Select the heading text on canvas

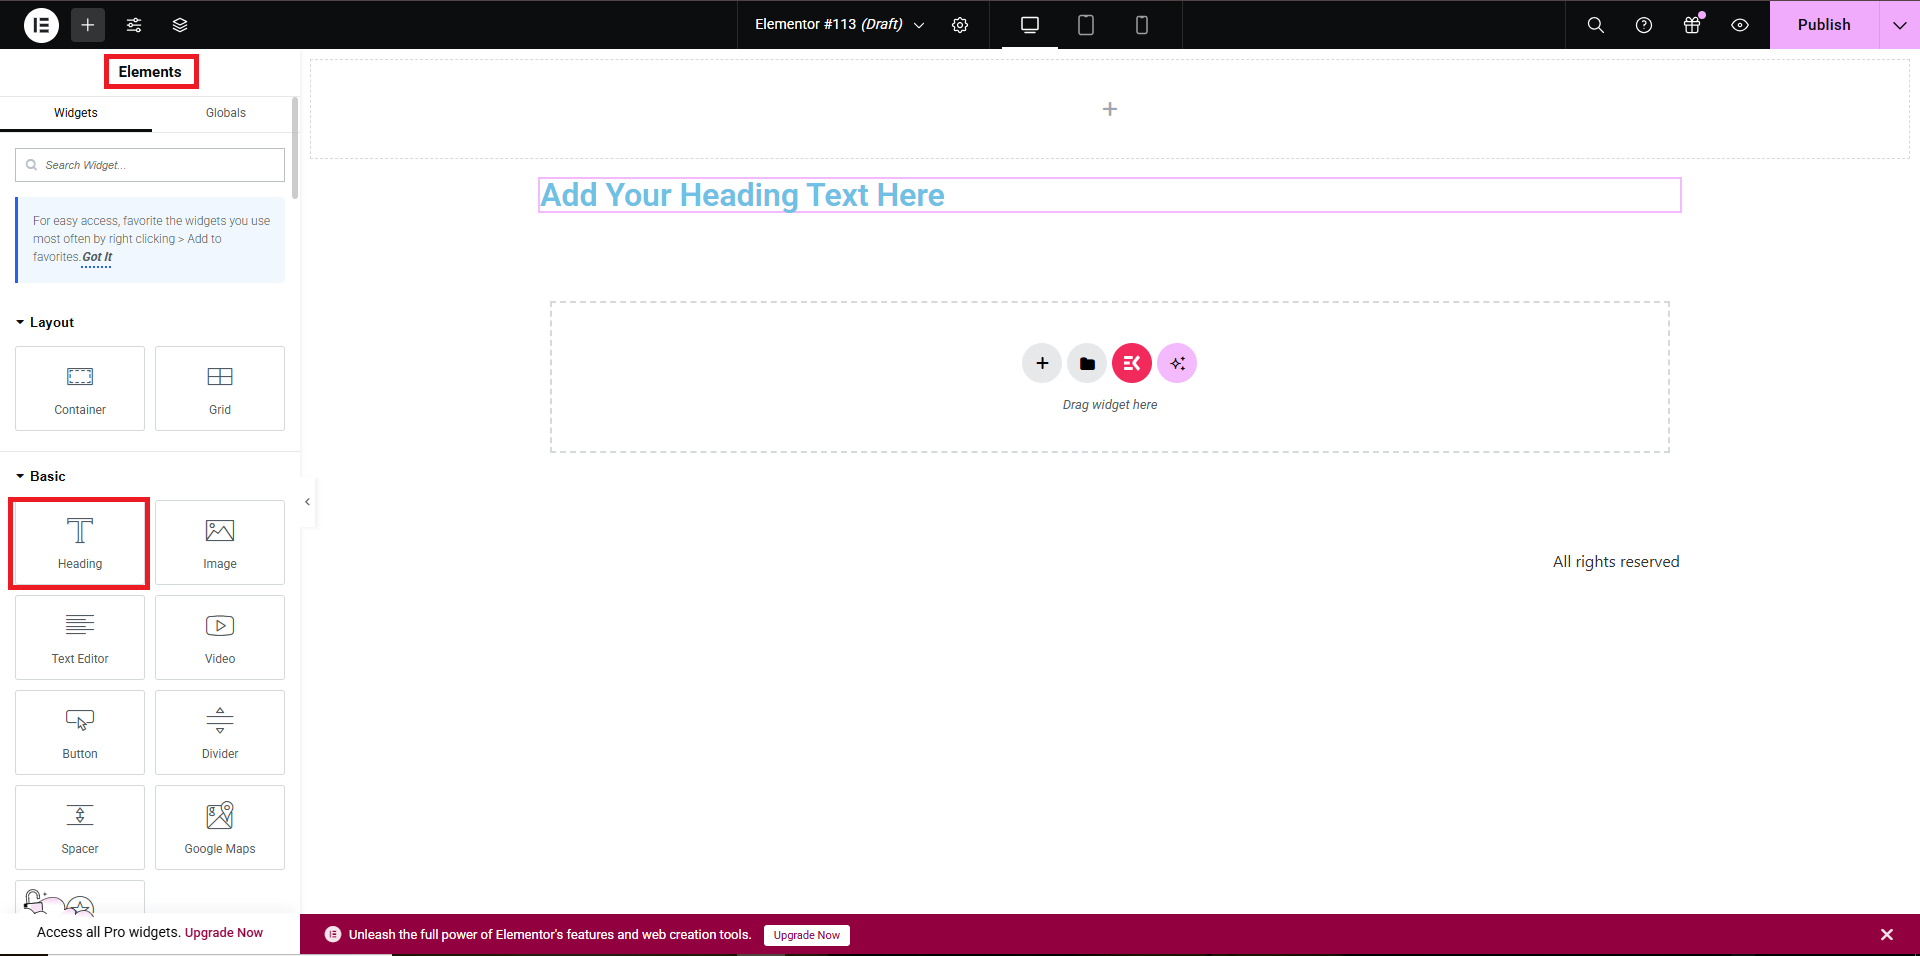[x=743, y=195]
